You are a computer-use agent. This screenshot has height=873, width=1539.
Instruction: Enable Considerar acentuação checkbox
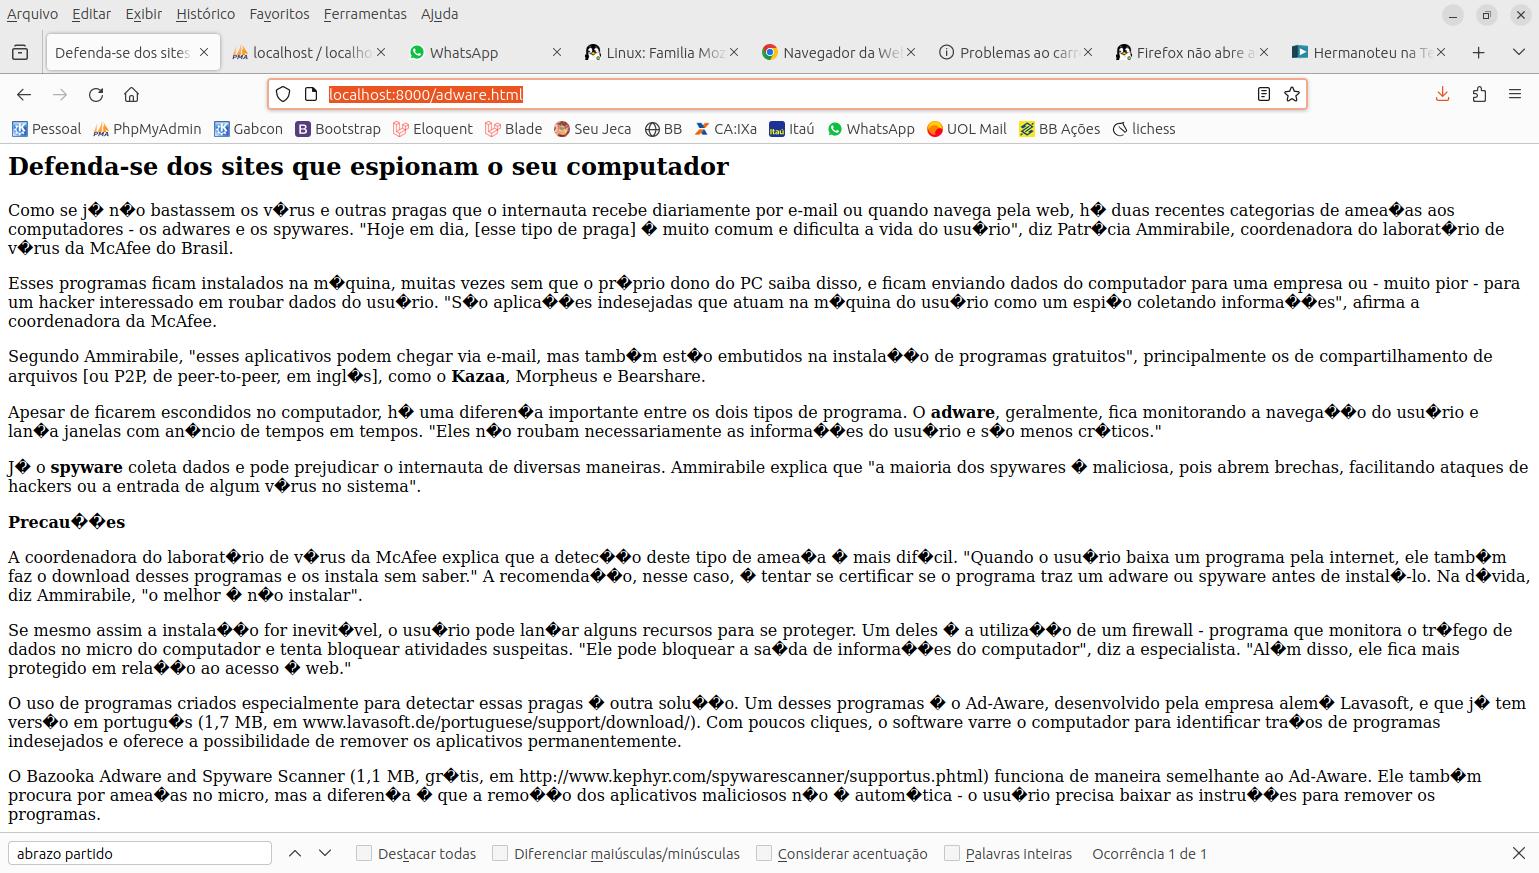[764, 853]
